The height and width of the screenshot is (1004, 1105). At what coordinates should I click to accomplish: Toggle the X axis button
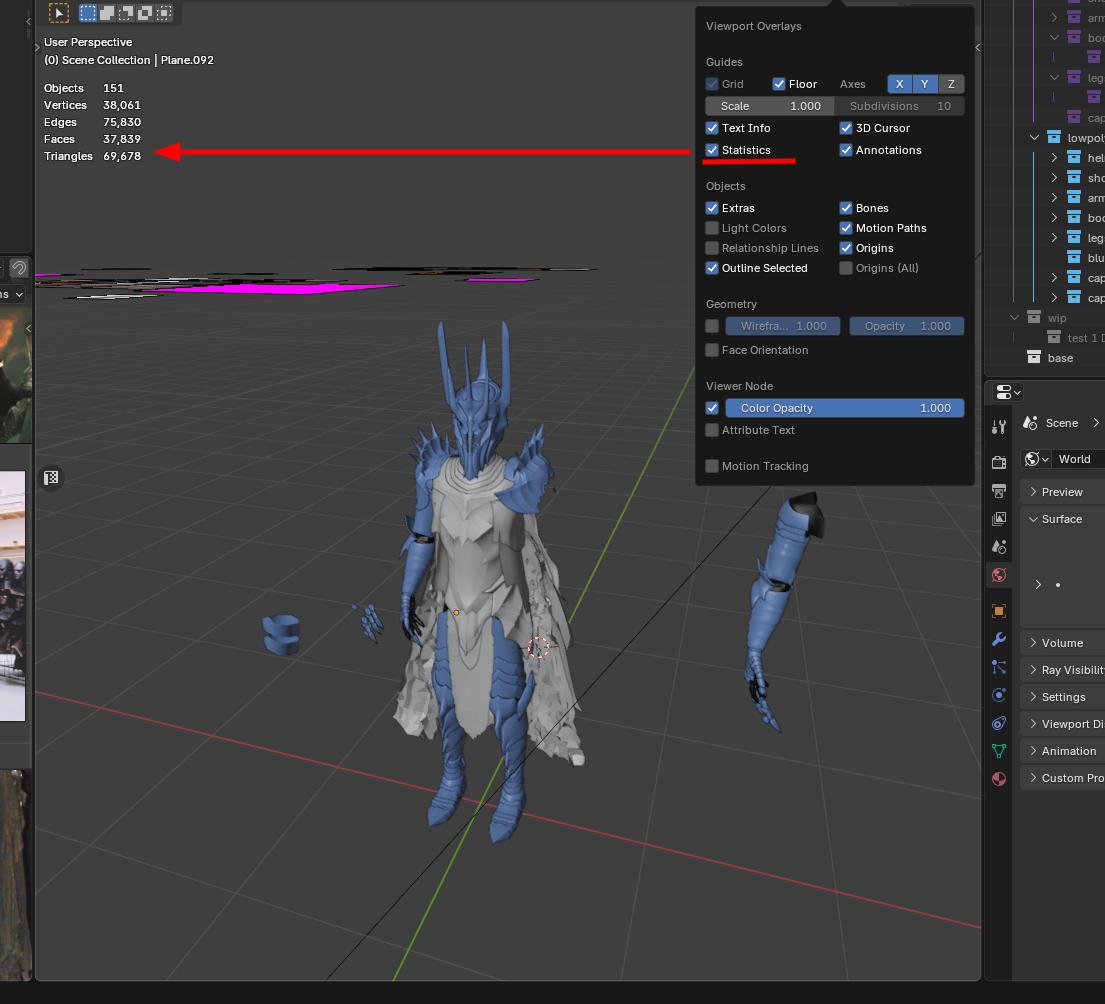[899, 84]
